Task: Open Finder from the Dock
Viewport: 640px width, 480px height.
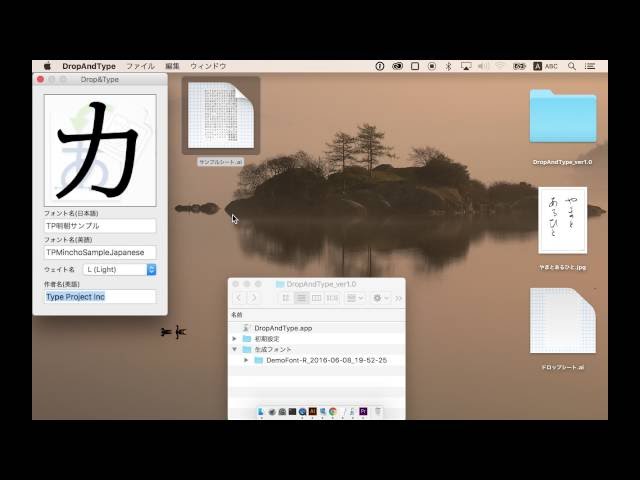Action: point(261,411)
